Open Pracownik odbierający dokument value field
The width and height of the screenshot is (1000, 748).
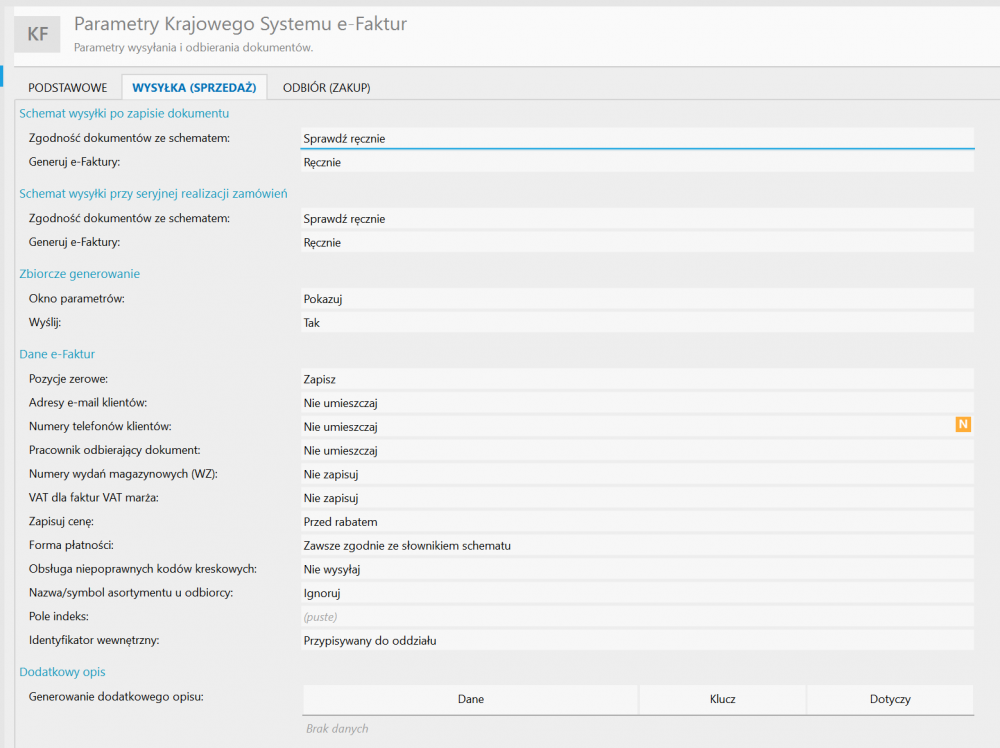click(x=637, y=450)
